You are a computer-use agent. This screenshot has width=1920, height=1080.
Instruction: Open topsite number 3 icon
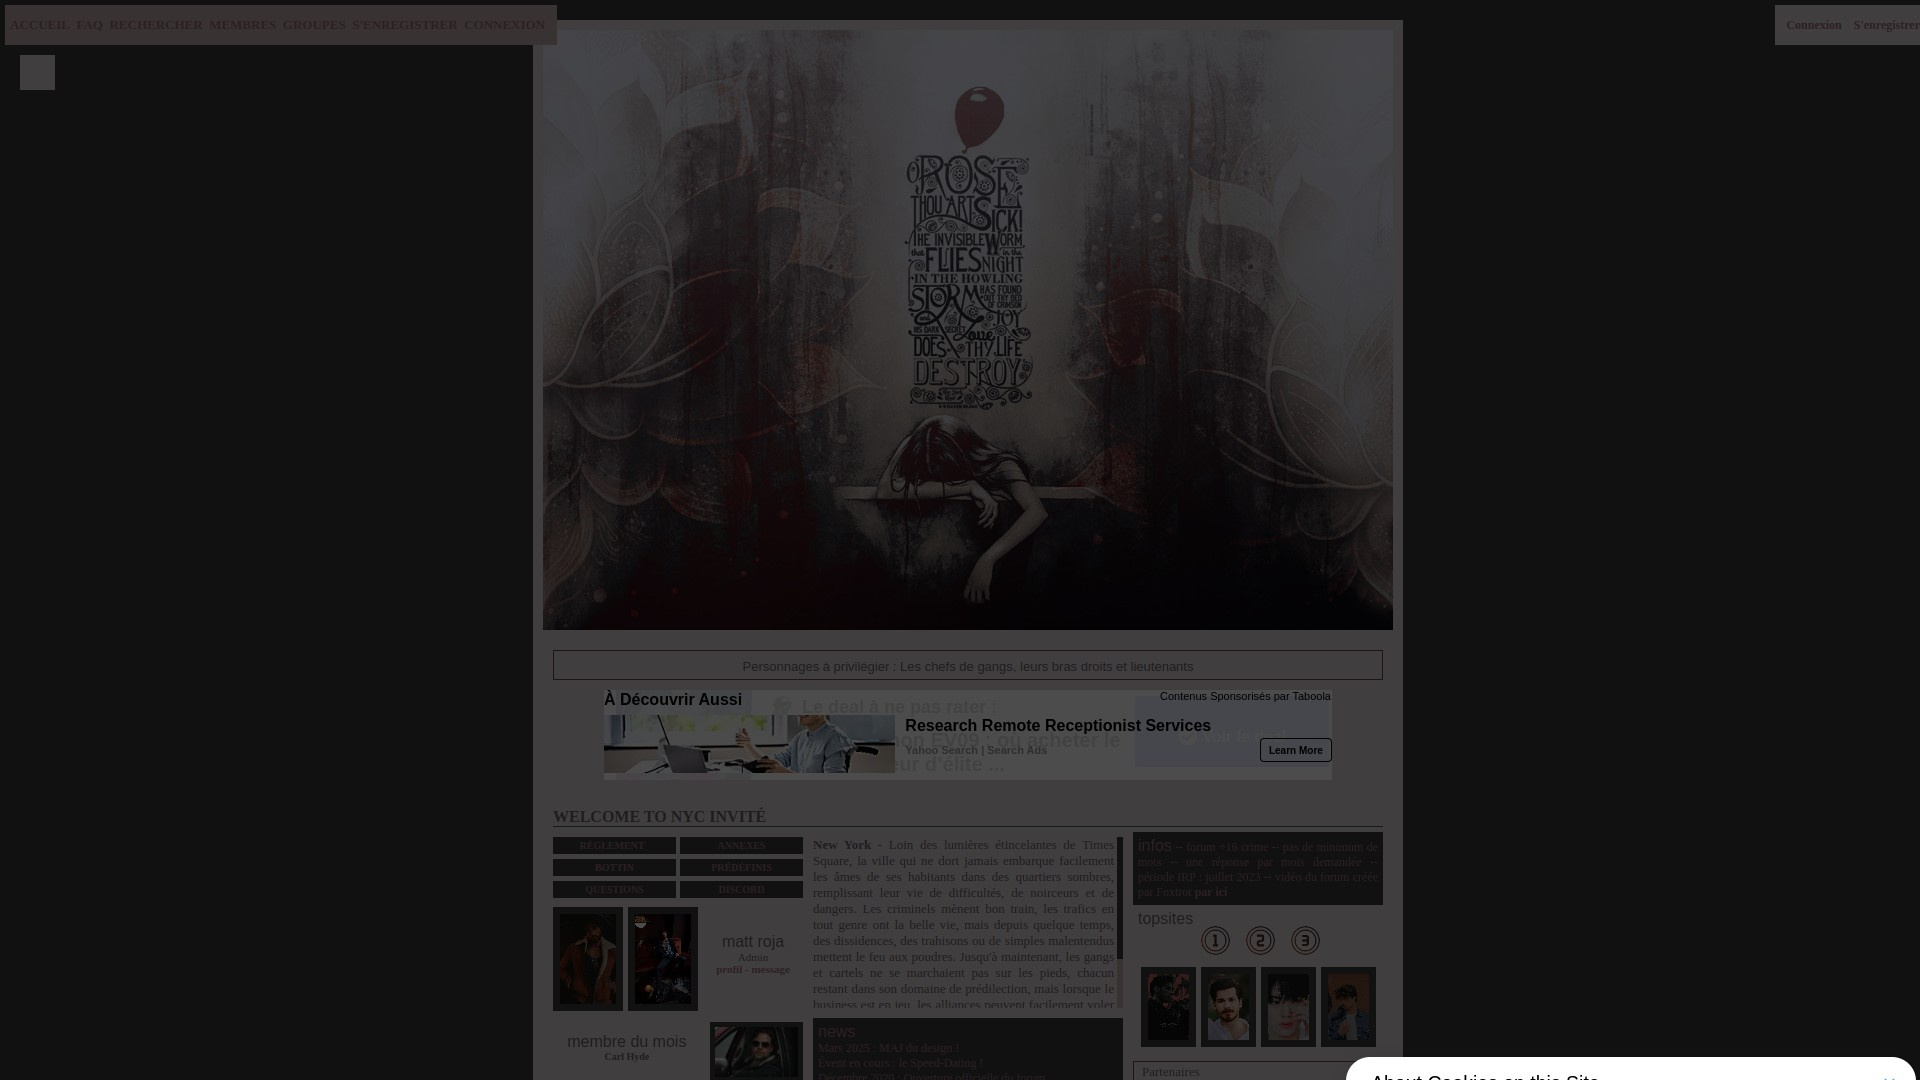coord(1305,941)
